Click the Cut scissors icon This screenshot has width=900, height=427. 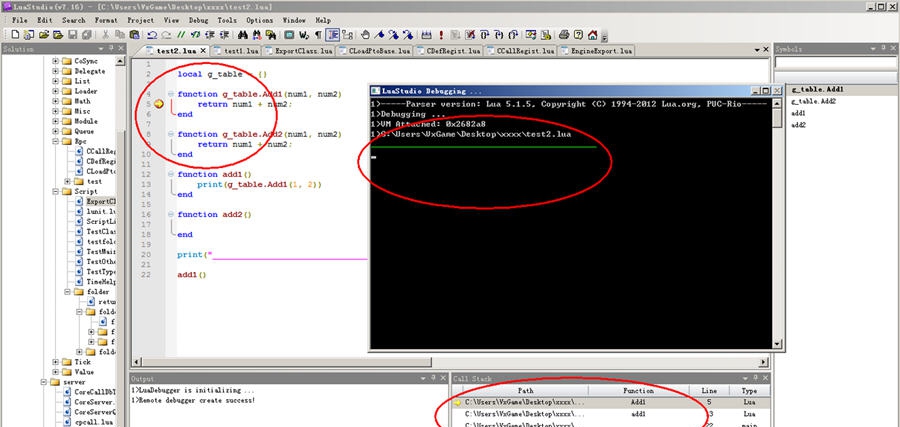pos(107,33)
